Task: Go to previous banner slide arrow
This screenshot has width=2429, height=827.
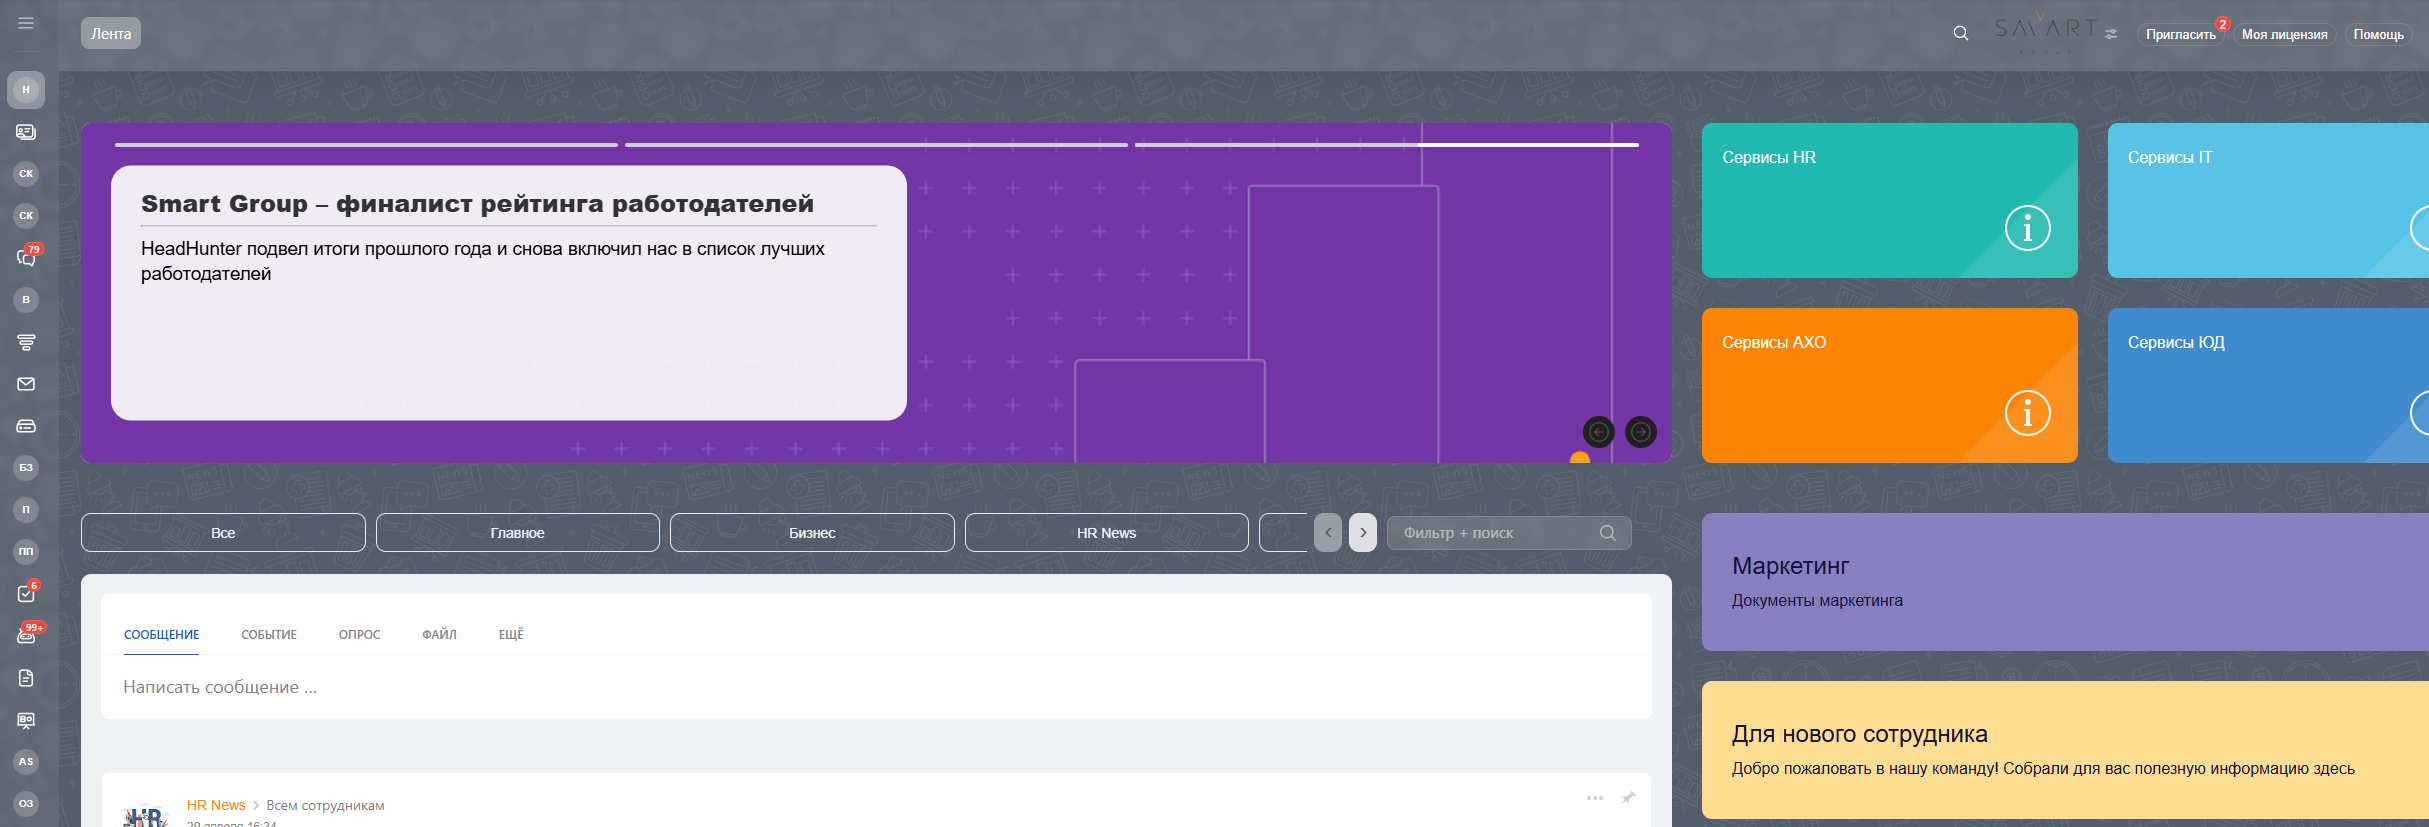Action: pos(1599,432)
